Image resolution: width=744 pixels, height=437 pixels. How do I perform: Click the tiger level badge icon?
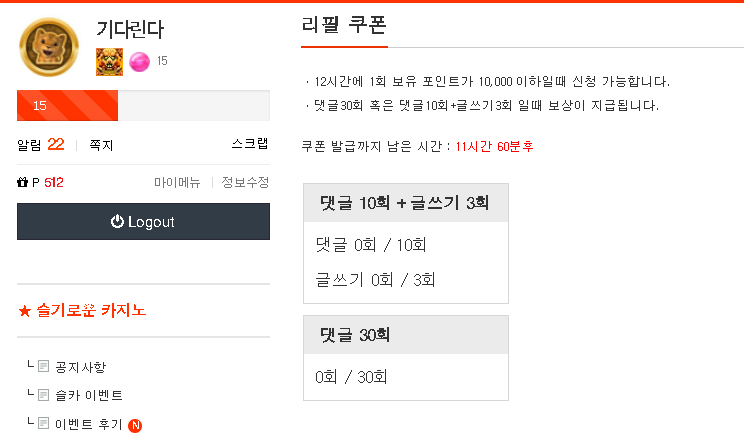click(x=109, y=61)
